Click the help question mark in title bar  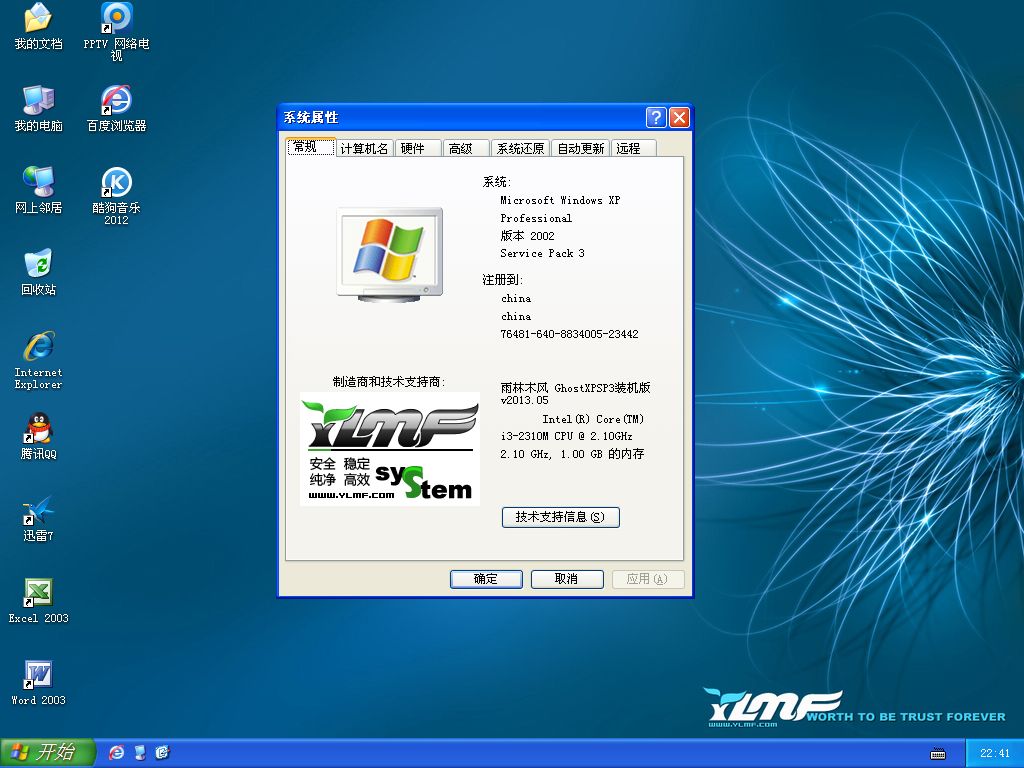click(656, 118)
